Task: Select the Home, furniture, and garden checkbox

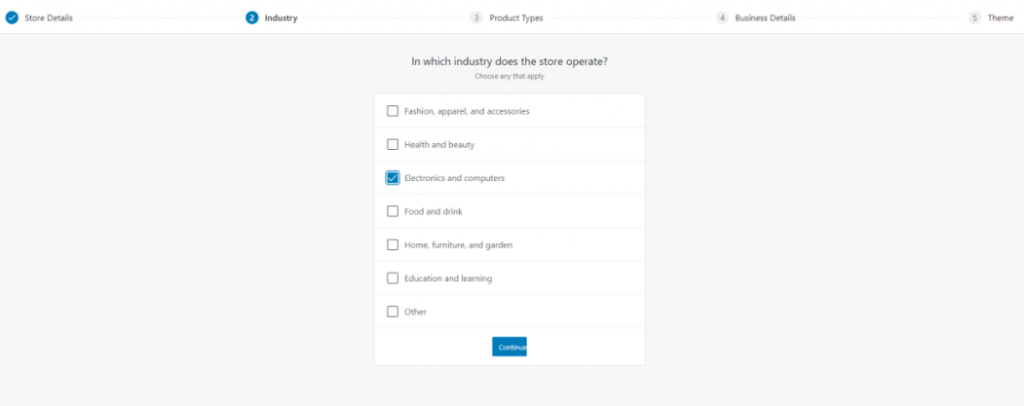Action: pos(392,245)
